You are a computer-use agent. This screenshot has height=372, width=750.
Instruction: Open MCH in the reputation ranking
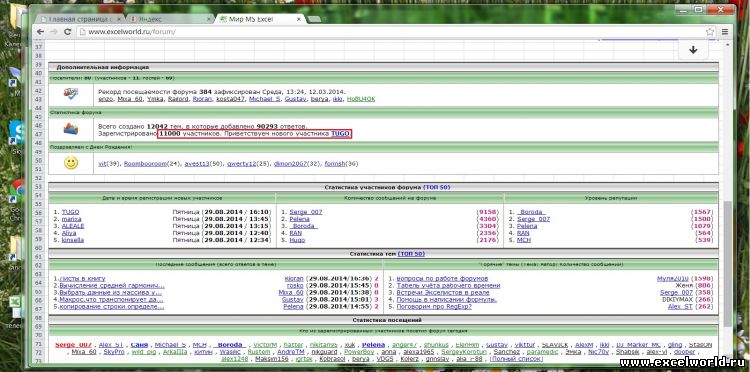tap(524, 240)
